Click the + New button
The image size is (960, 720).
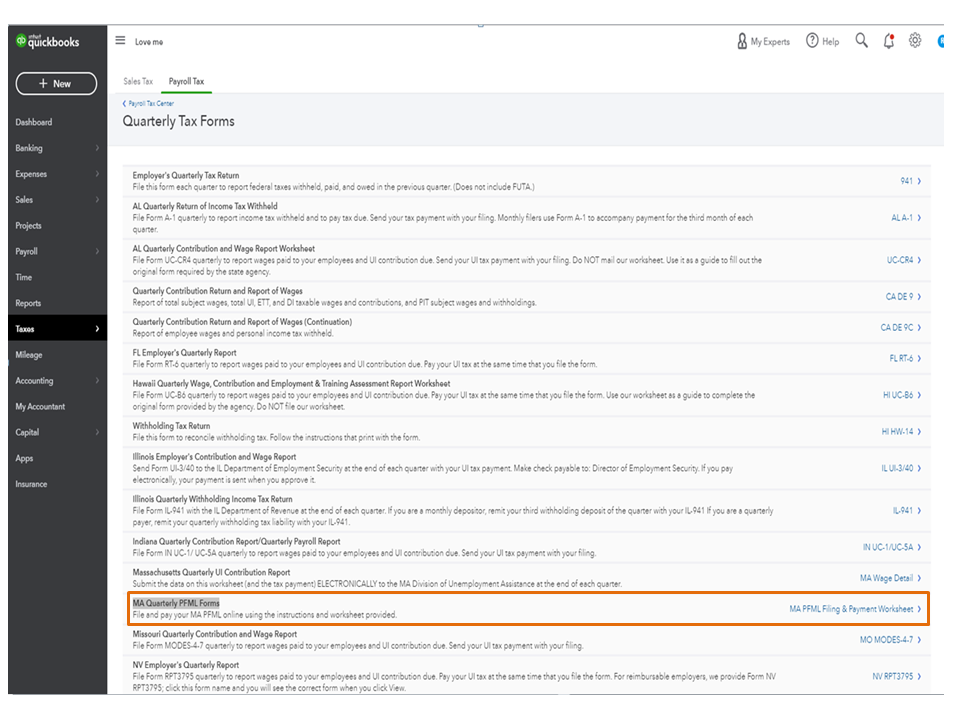[x=56, y=84]
